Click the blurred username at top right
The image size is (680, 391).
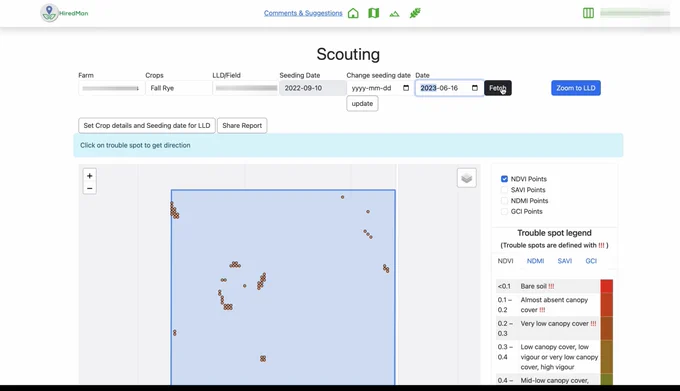click(x=635, y=13)
